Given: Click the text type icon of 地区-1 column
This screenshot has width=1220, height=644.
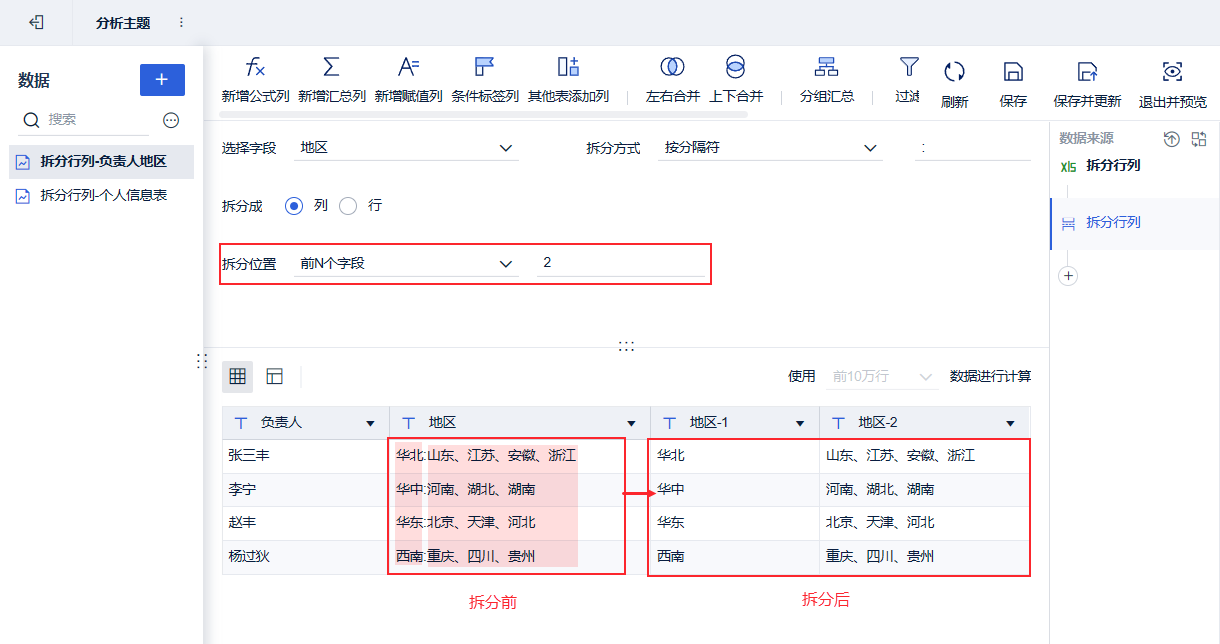Looking at the screenshot, I should (670, 424).
